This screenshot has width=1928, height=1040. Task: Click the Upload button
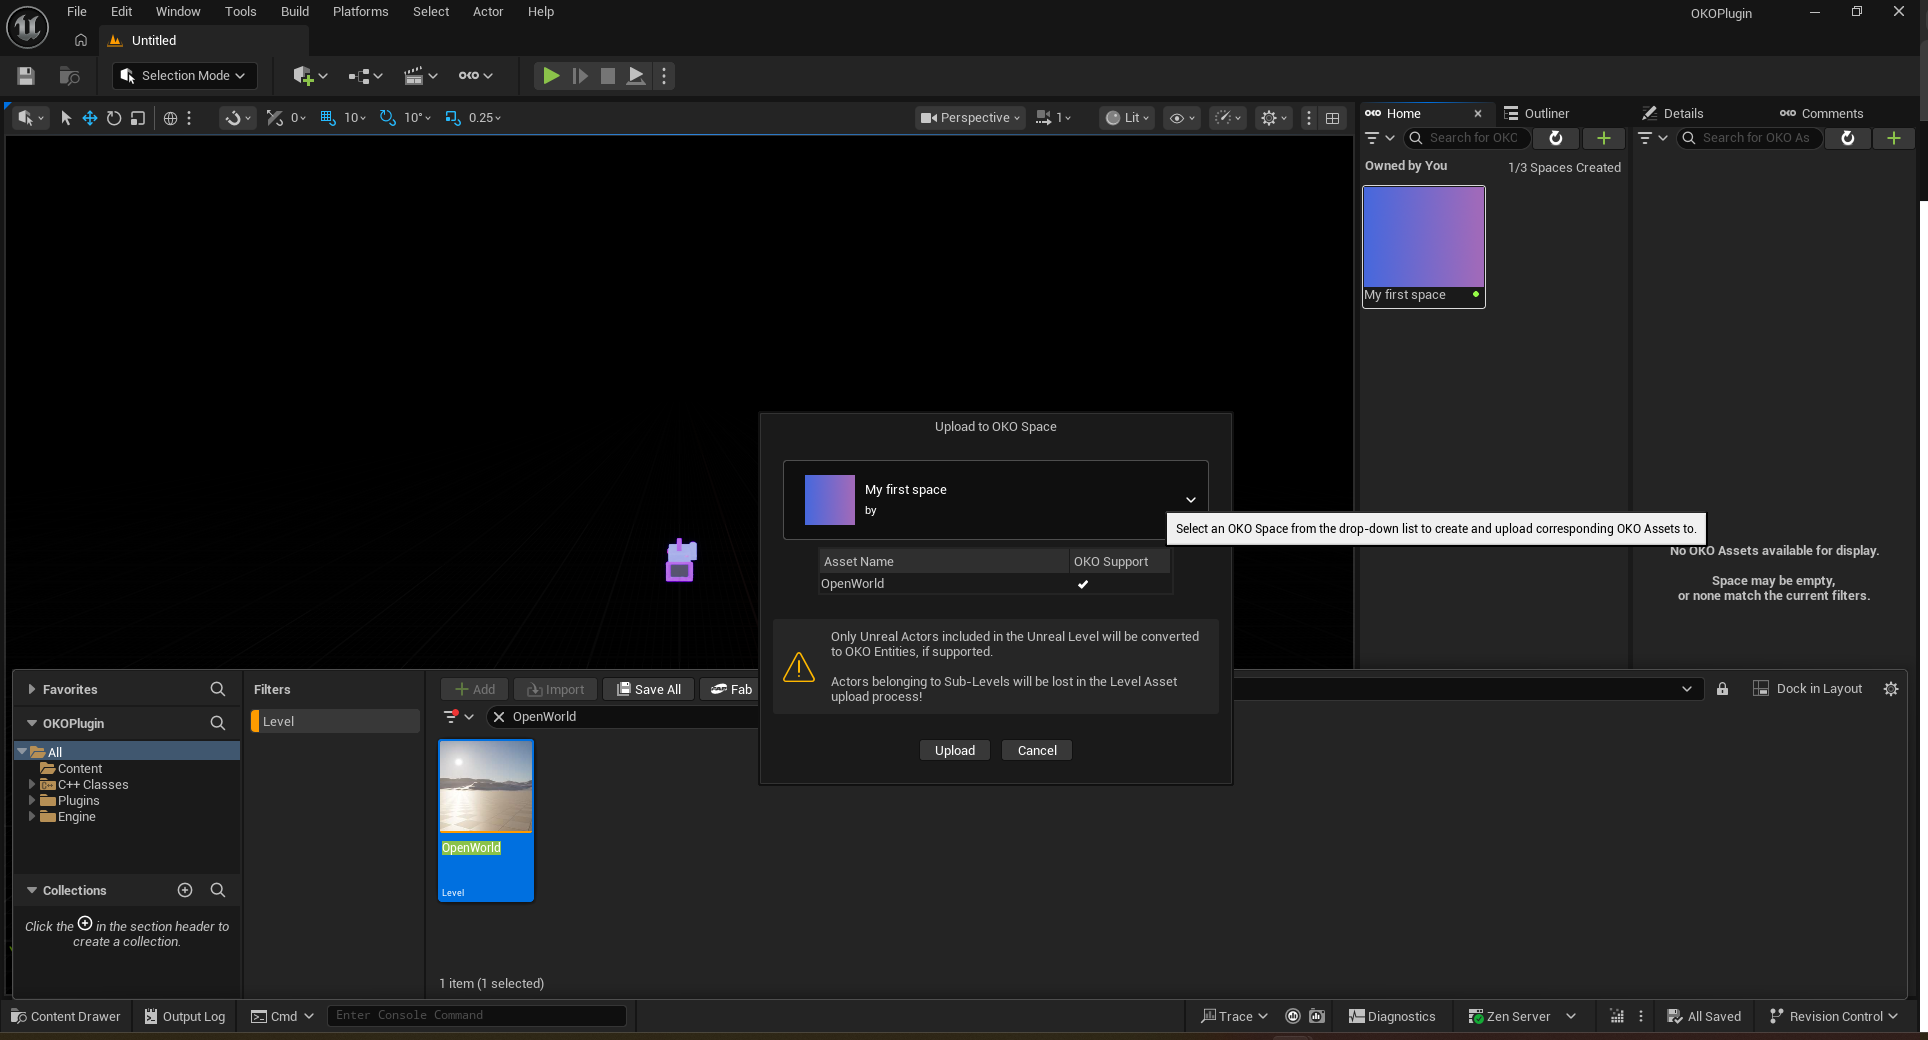pos(955,751)
